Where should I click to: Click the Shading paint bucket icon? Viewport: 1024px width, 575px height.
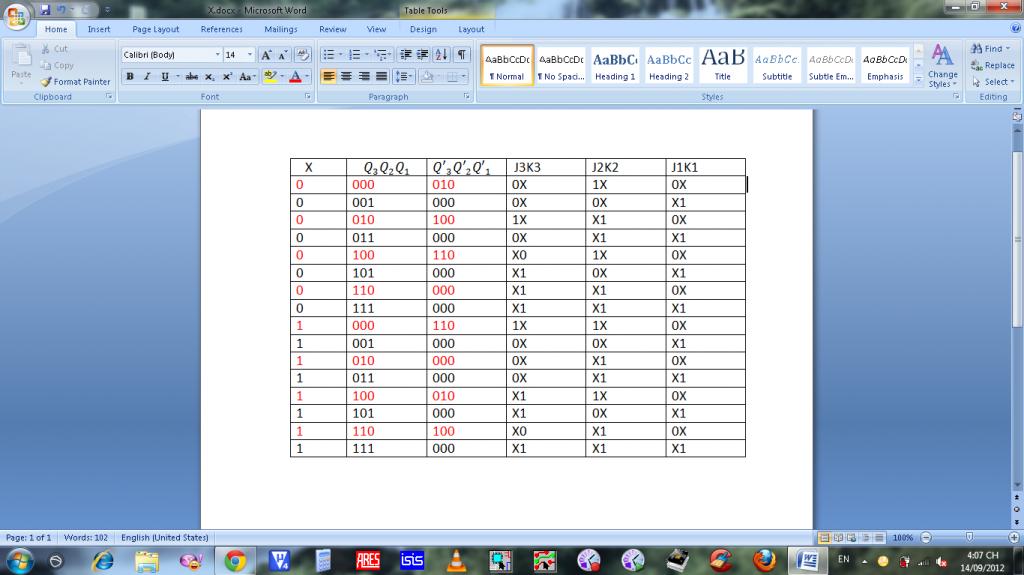tap(427, 76)
